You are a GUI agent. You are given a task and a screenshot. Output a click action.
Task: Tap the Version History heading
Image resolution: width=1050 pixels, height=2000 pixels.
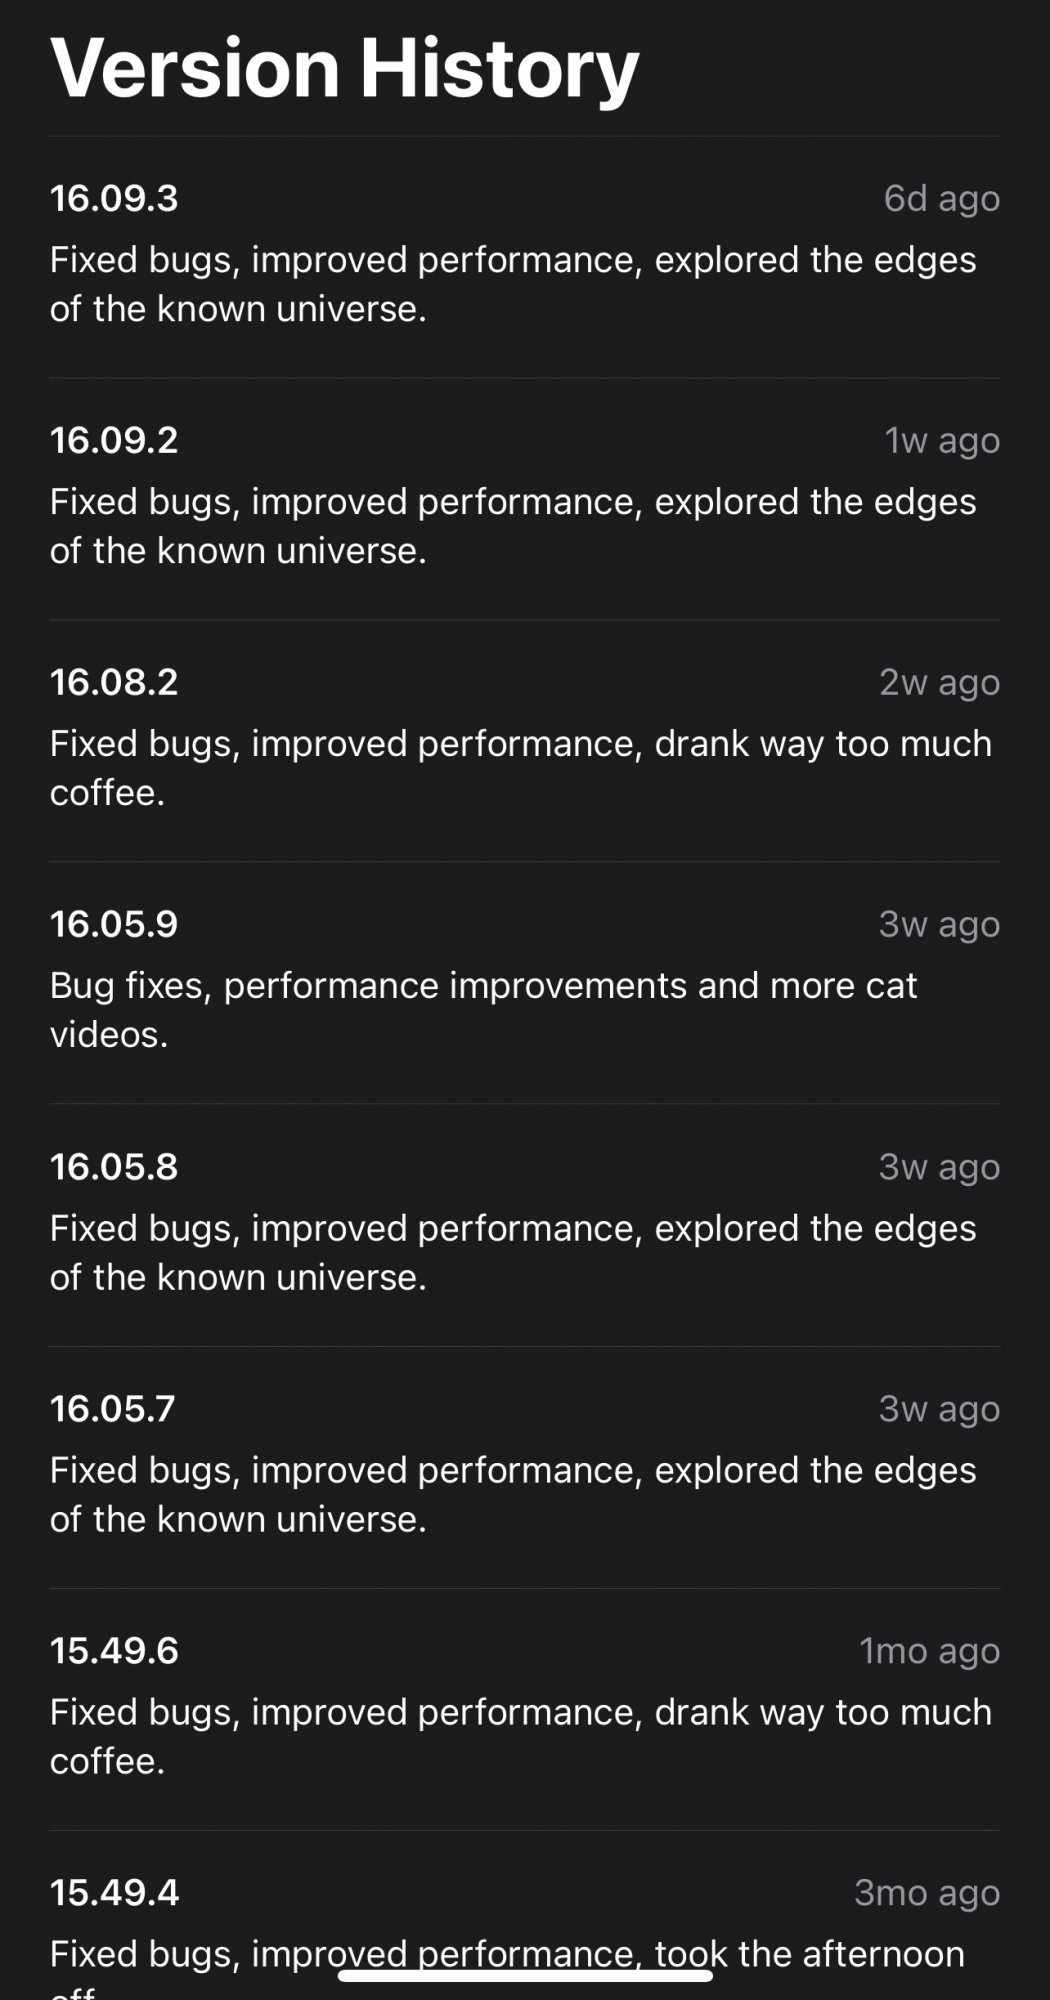click(x=344, y=68)
